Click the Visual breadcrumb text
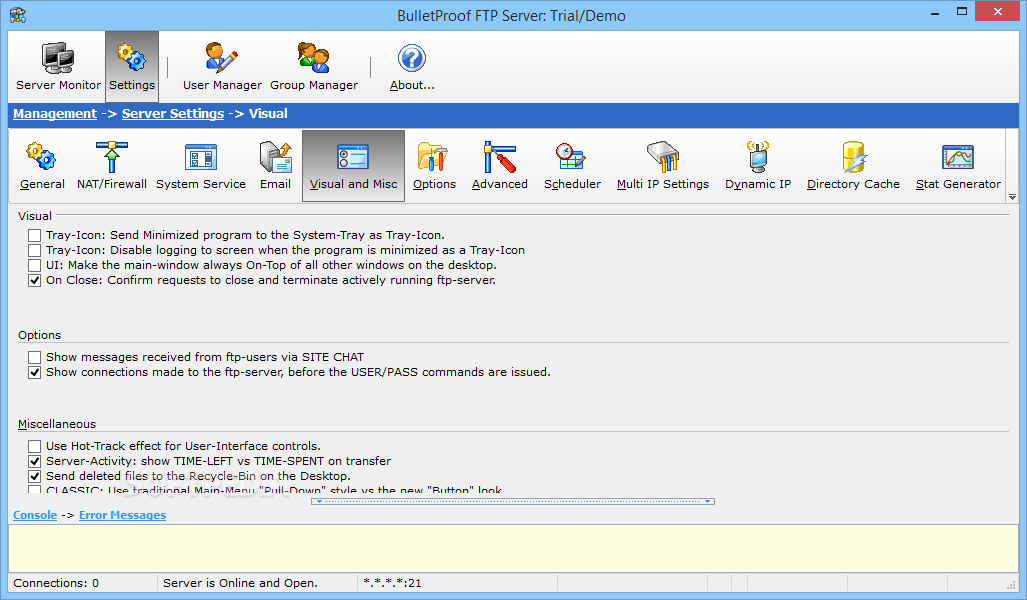 (x=268, y=113)
